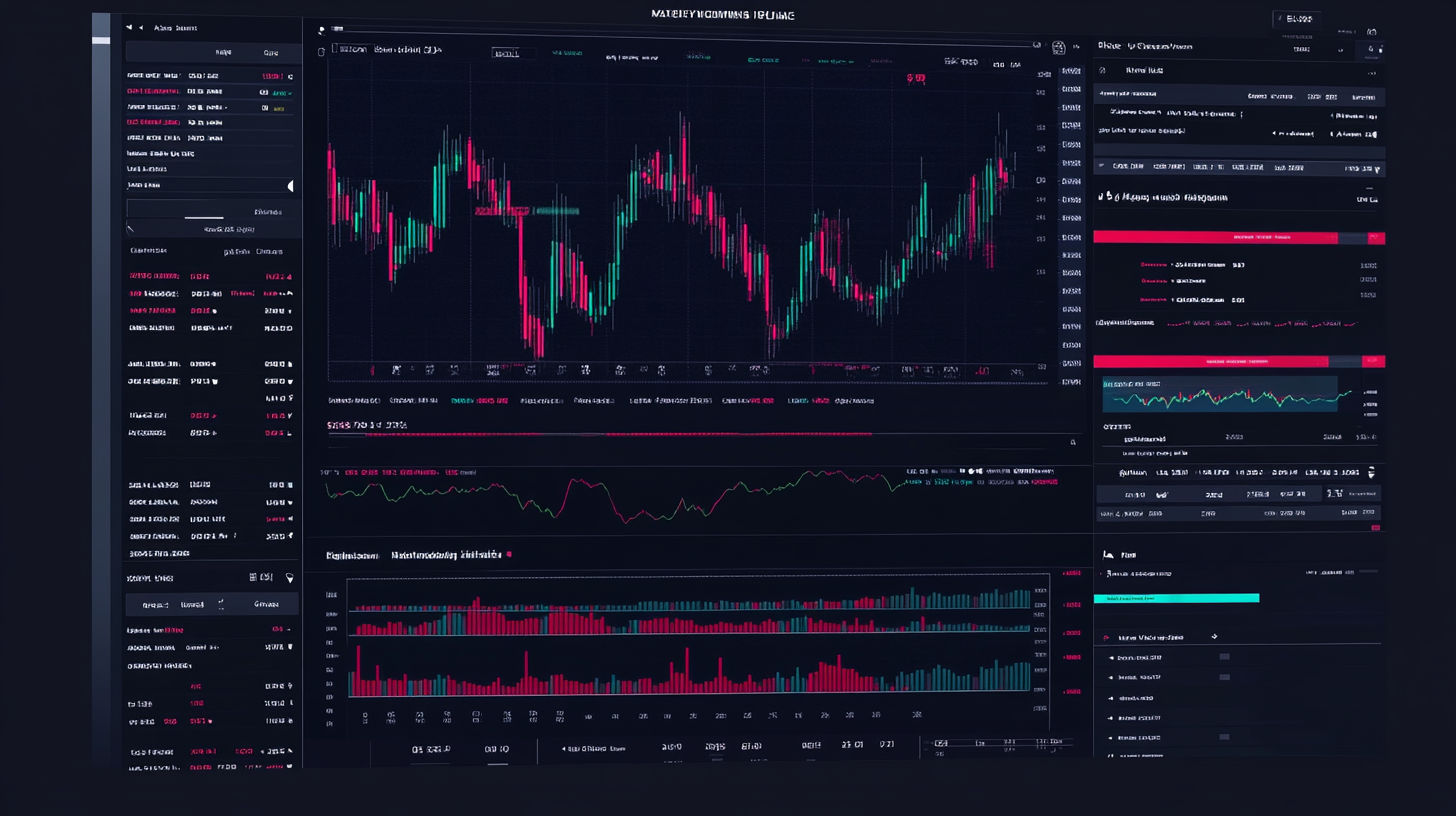Toggle the teal highlighted switch in the lower-right panel

pos(1176,597)
